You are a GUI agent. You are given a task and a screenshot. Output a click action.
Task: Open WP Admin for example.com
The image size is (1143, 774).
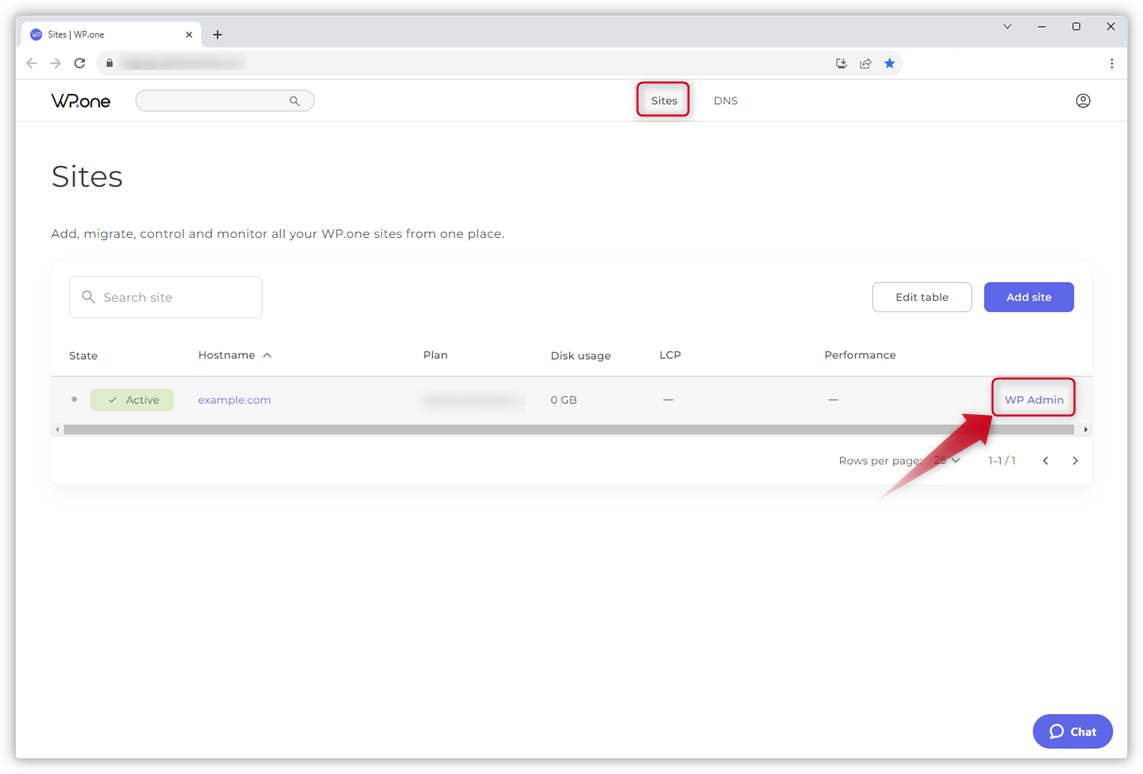tap(1033, 398)
